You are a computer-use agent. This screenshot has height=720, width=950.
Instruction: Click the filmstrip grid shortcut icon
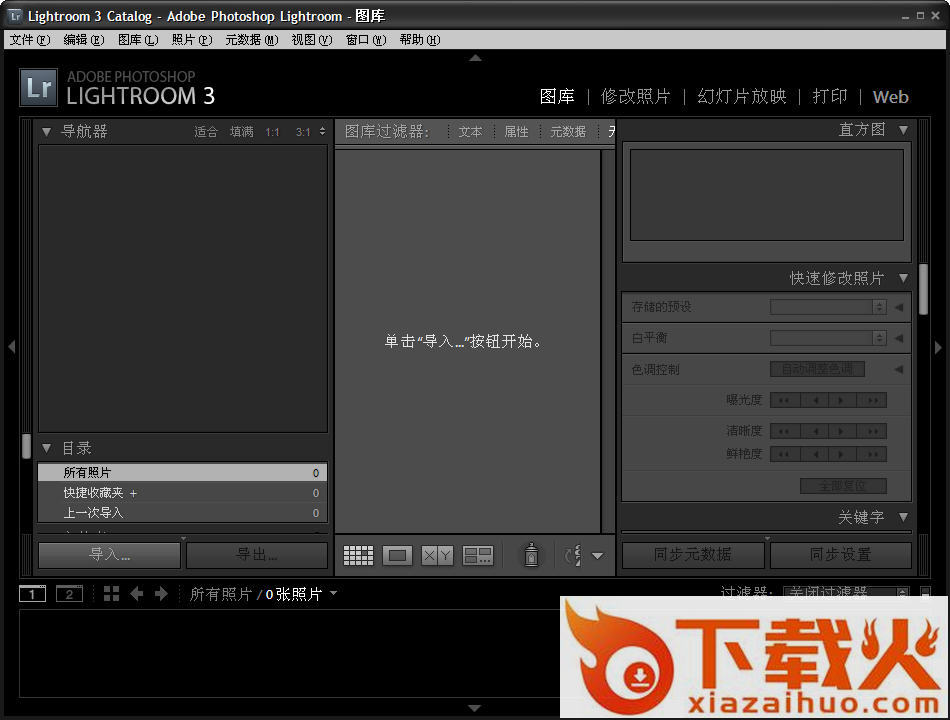point(111,593)
